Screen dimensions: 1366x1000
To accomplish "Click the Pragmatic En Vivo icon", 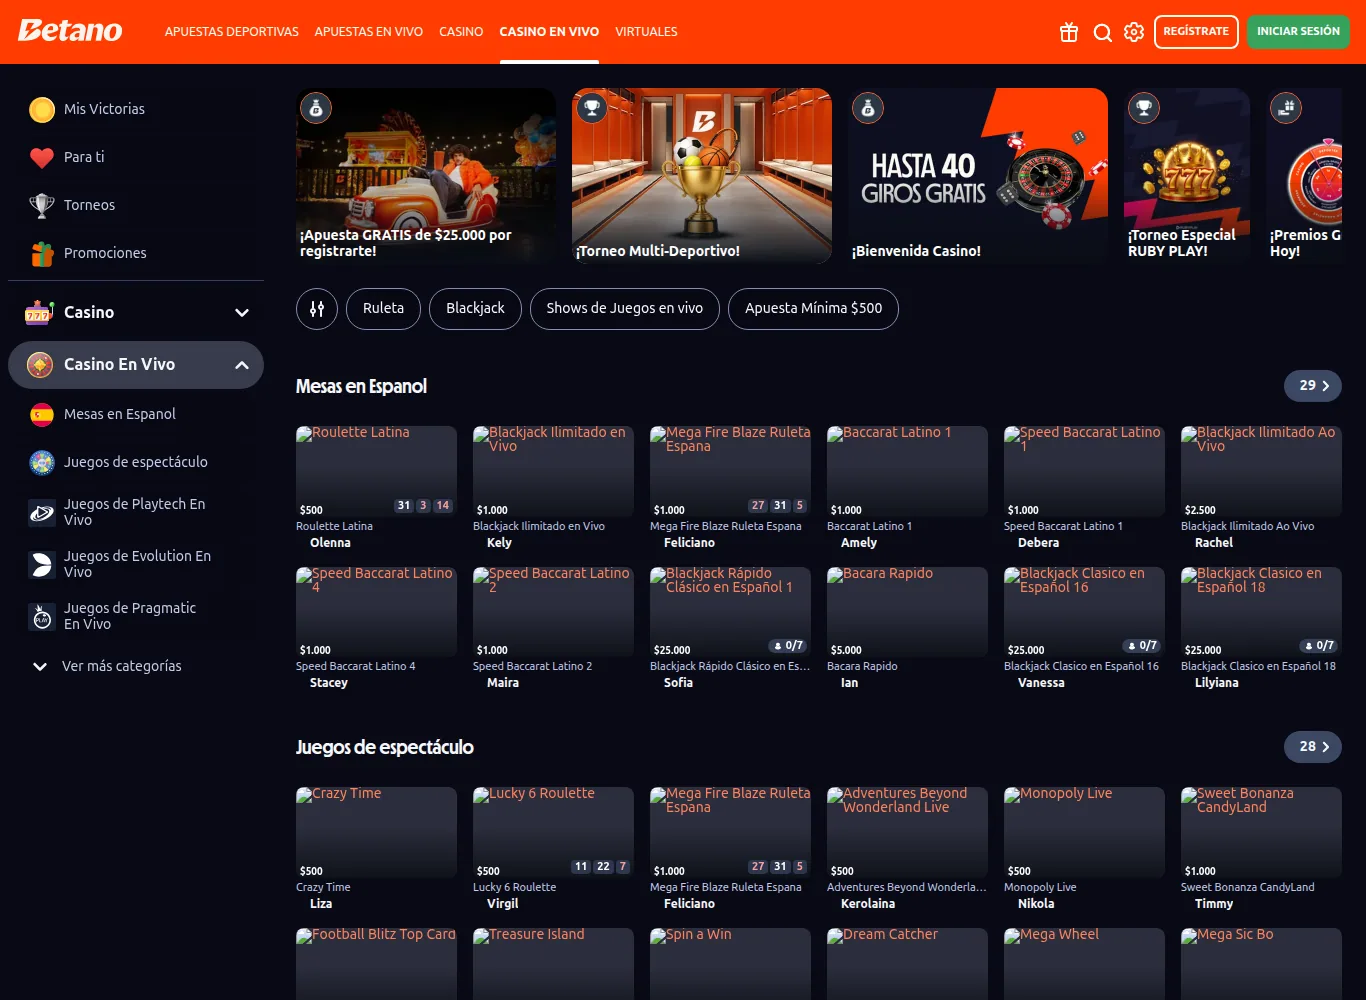I will pos(42,616).
